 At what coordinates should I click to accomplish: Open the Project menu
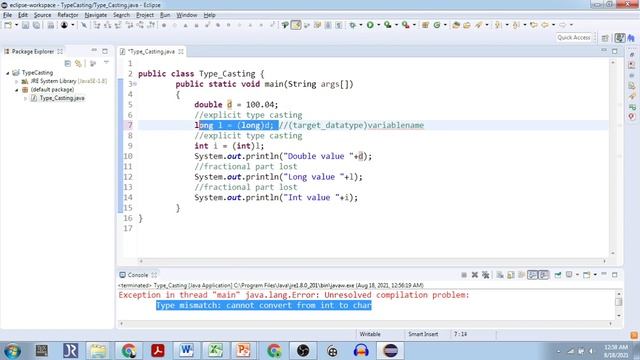pos(145,15)
